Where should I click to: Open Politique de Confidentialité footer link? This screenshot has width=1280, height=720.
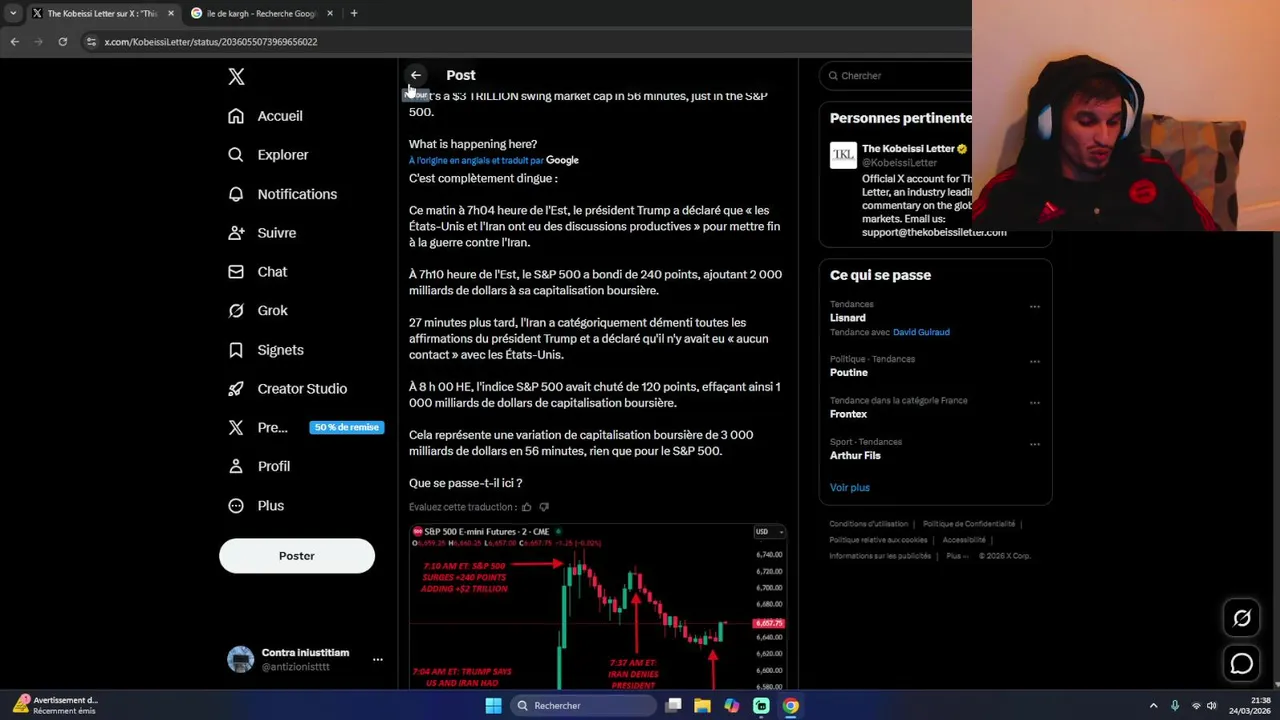[x=969, y=524]
